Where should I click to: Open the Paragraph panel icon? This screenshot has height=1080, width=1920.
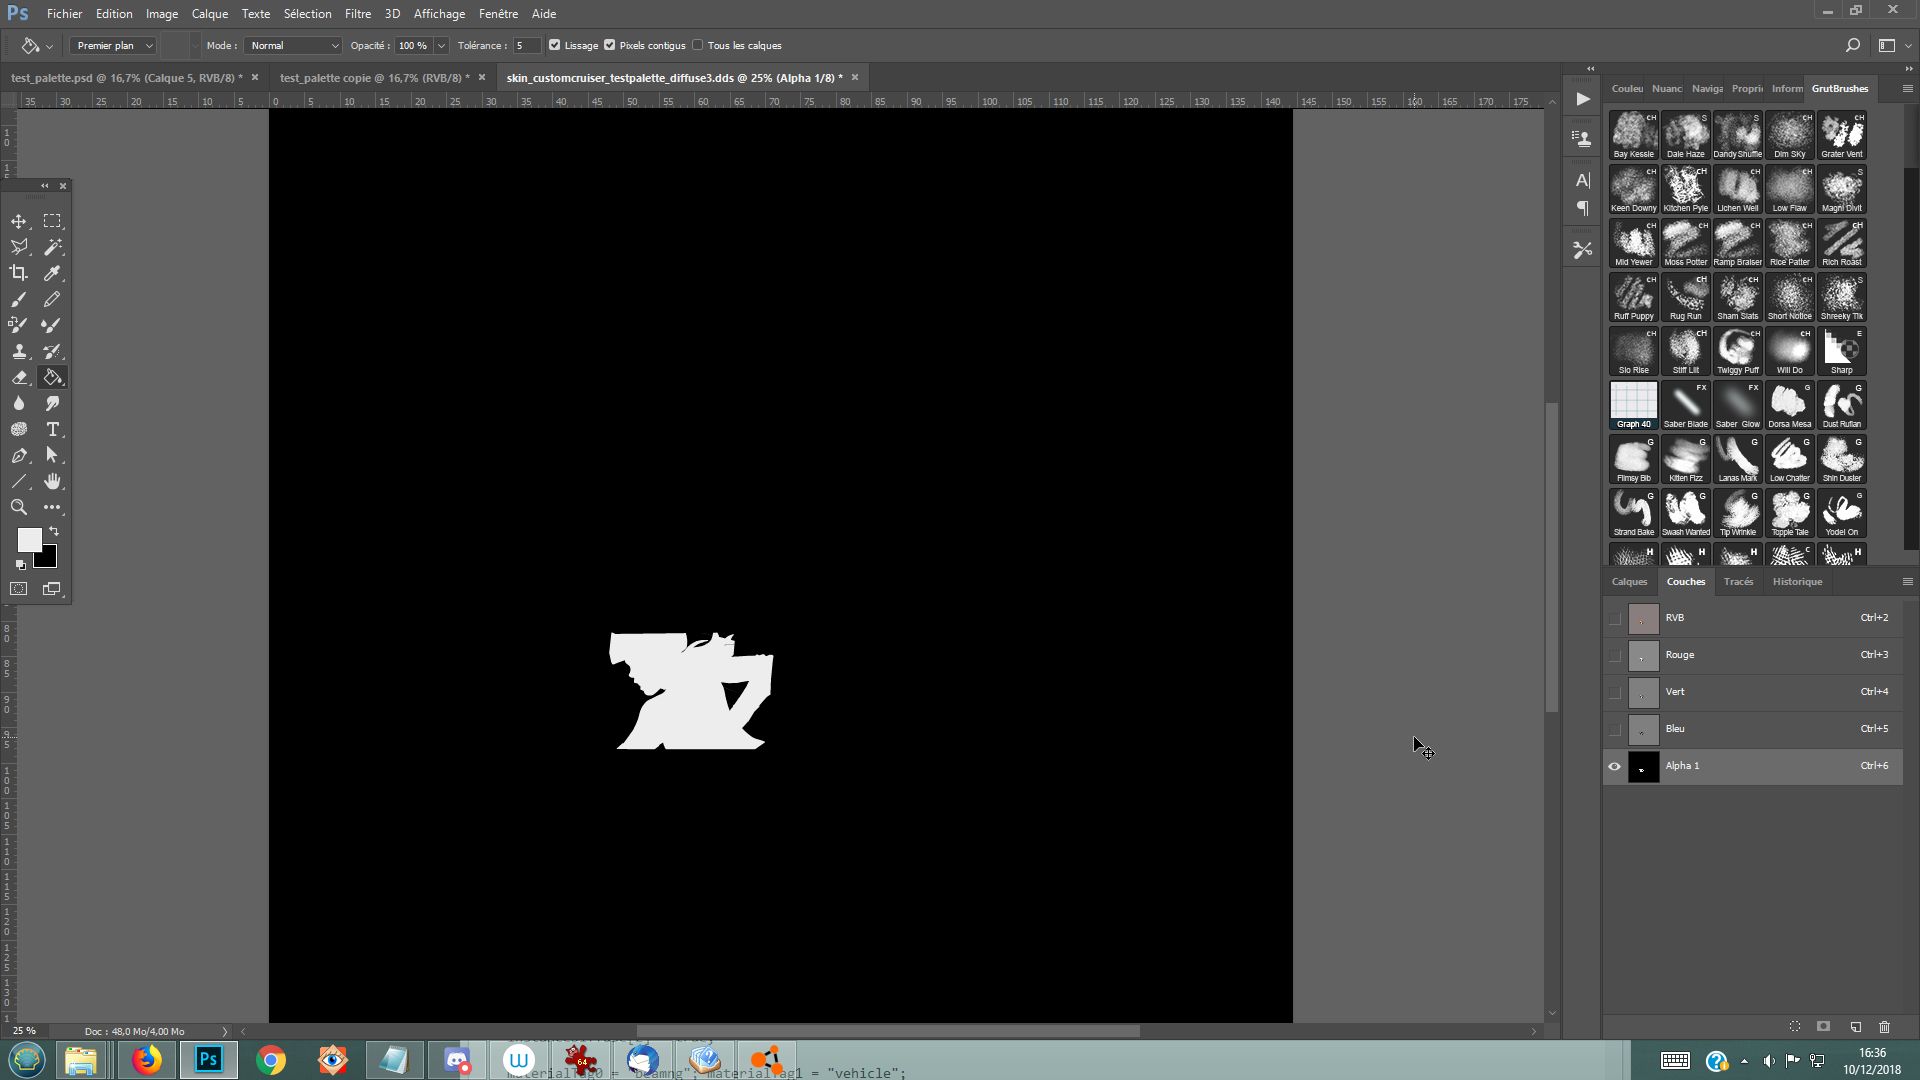[1583, 208]
